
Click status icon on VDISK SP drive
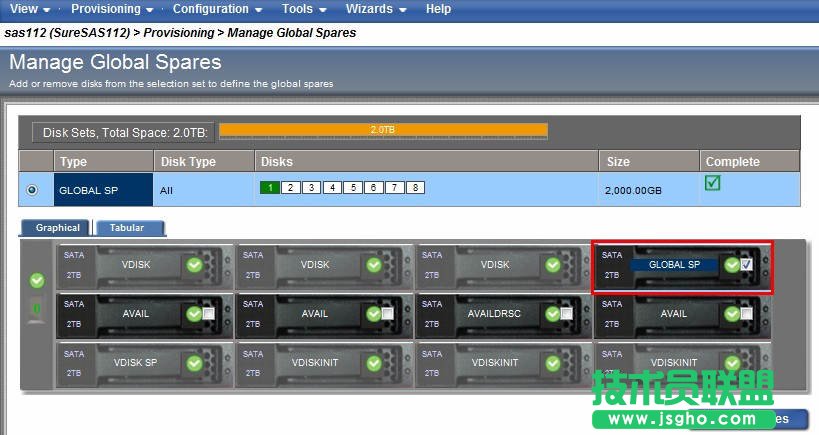194,362
